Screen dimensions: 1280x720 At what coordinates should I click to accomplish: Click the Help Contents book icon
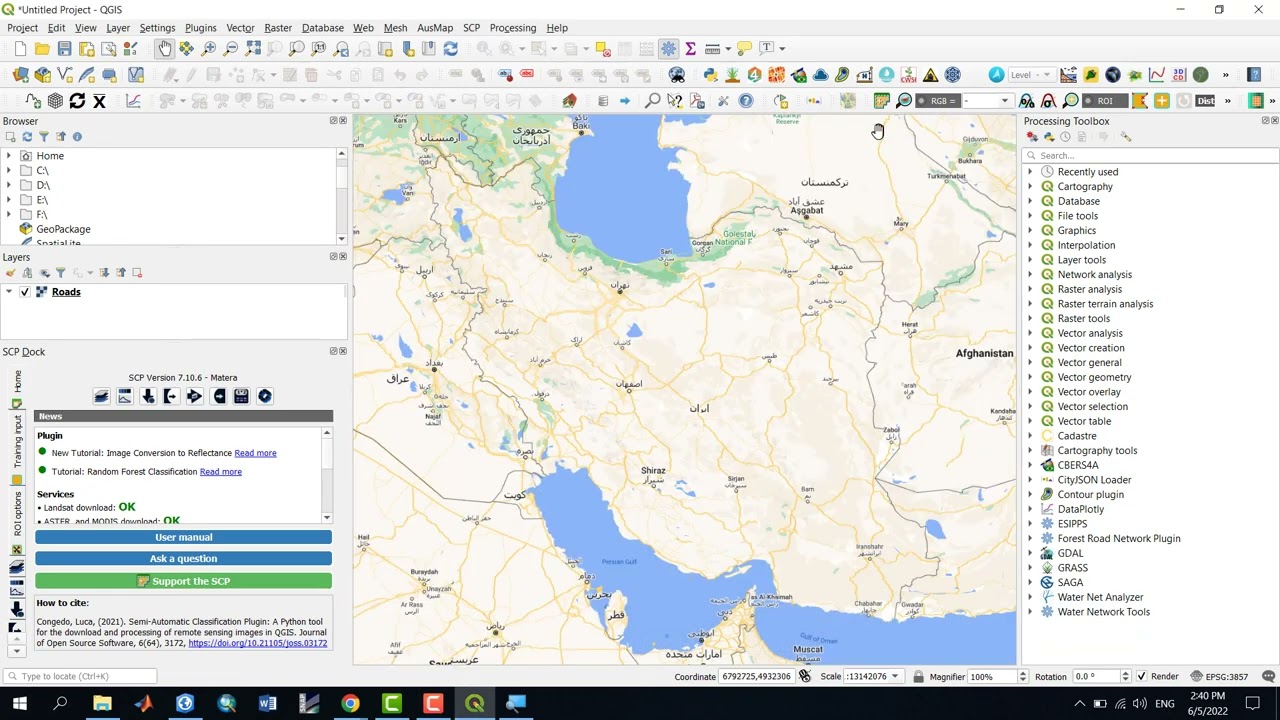1254,75
